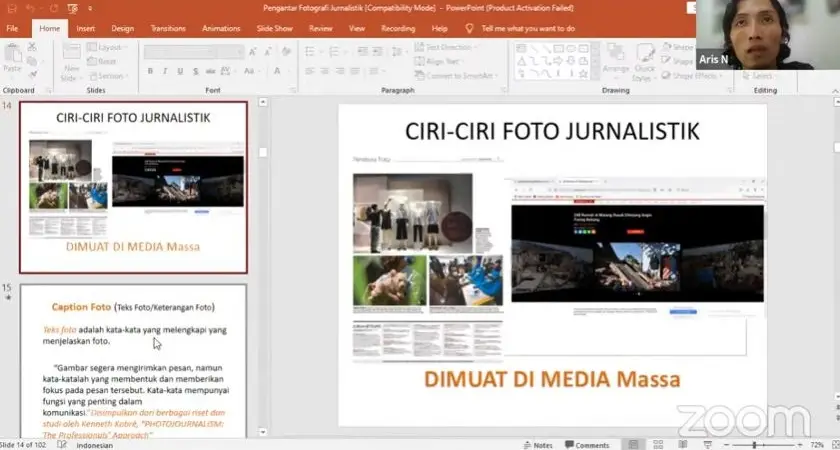Click the Undo arrow in quick access toolbar
Viewport: 840px width, 450px height.
[x=31, y=9]
